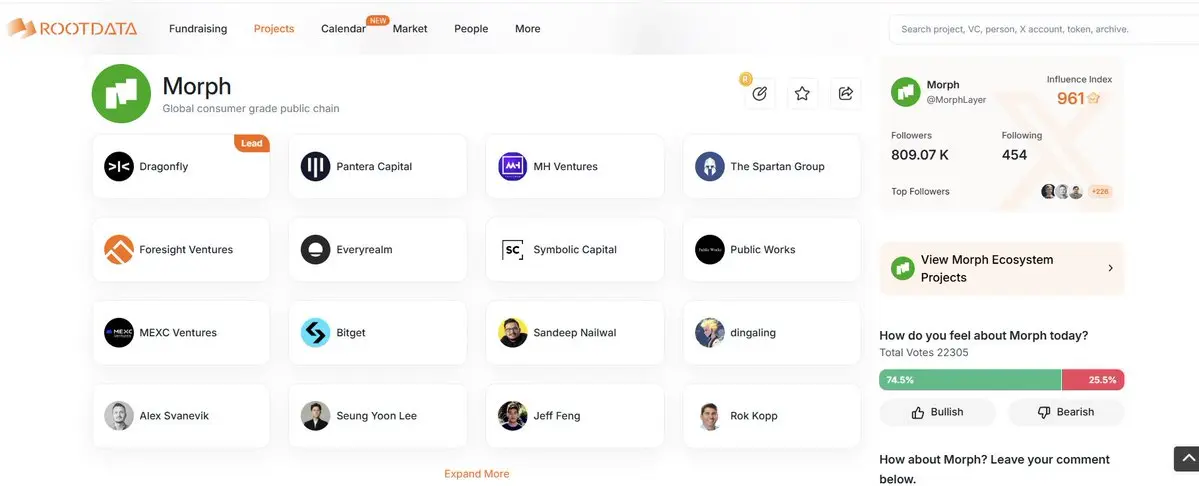The width and height of the screenshot is (1199, 486).
Task: Click the back-to-top arrow button
Action: coord(1187,458)
